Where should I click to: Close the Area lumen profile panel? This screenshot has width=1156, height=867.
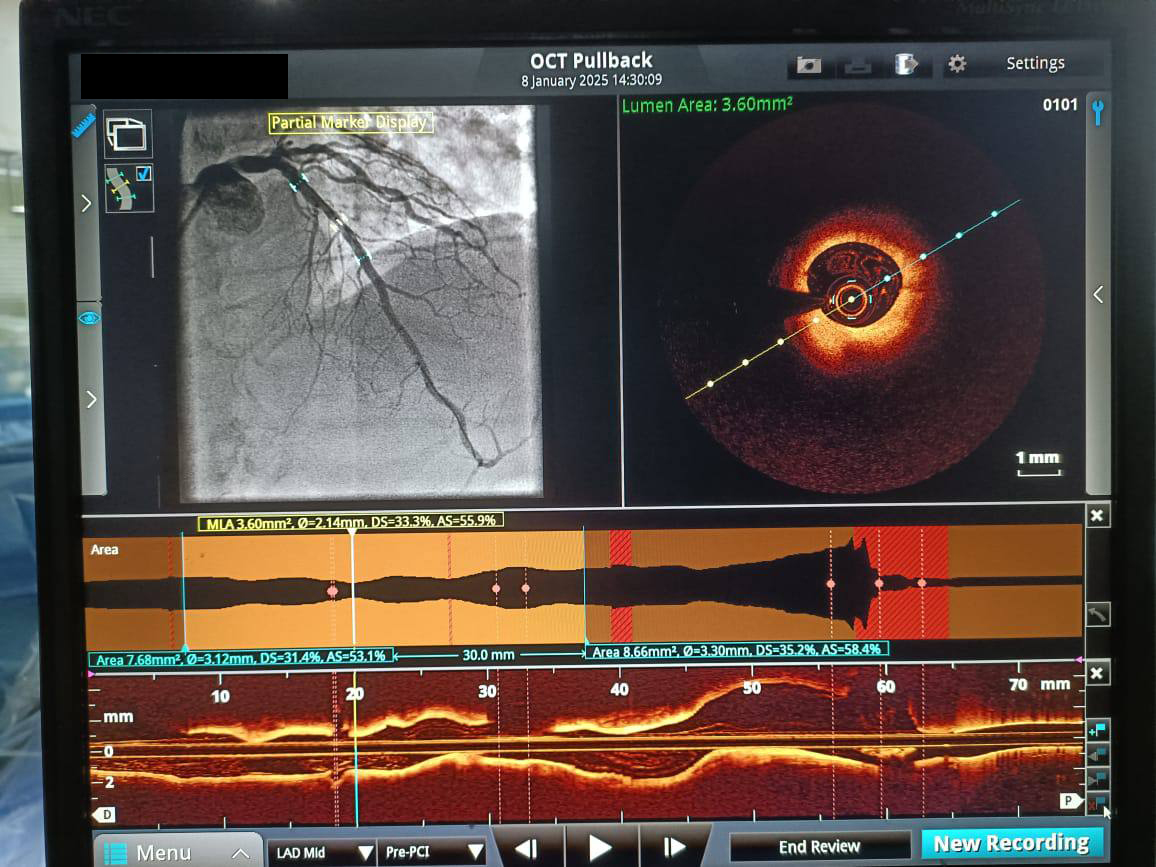tap(1097, 516)
